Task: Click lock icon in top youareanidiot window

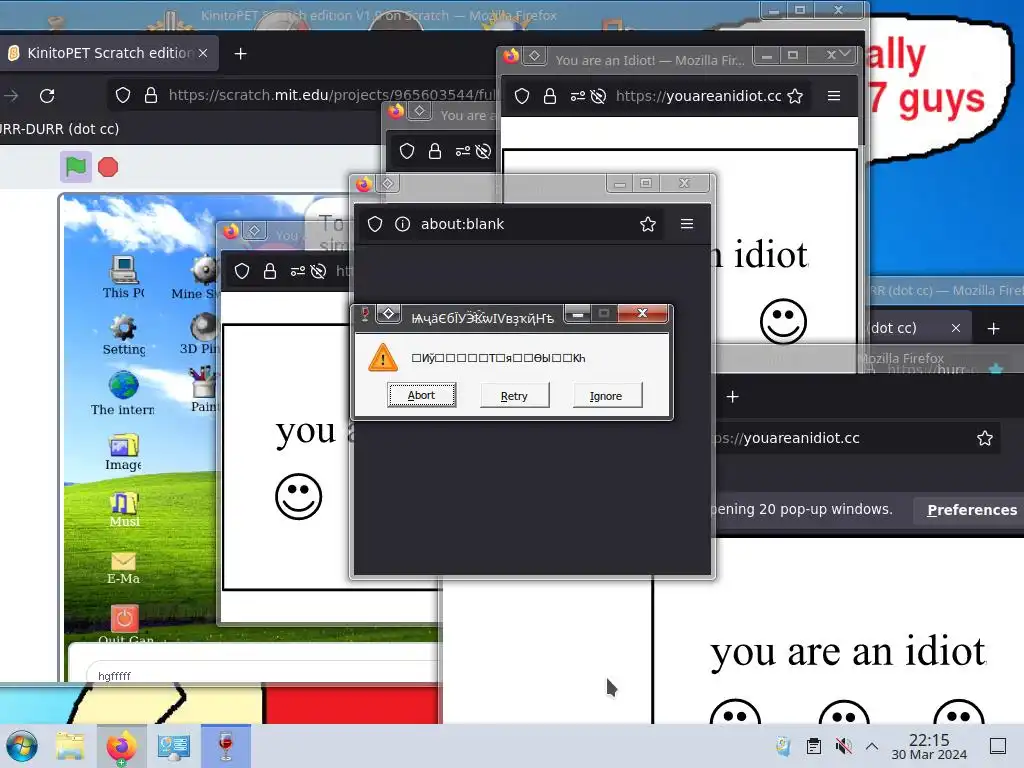Action: coord(550,96)
